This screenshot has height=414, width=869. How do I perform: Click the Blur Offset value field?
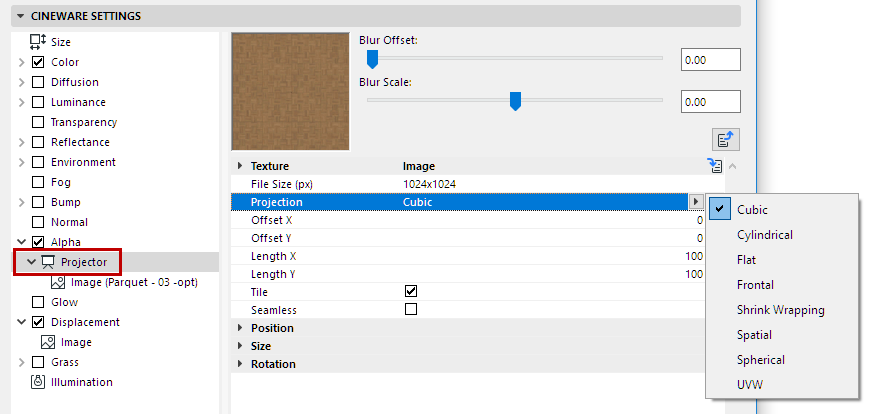(x=710, y=60)
